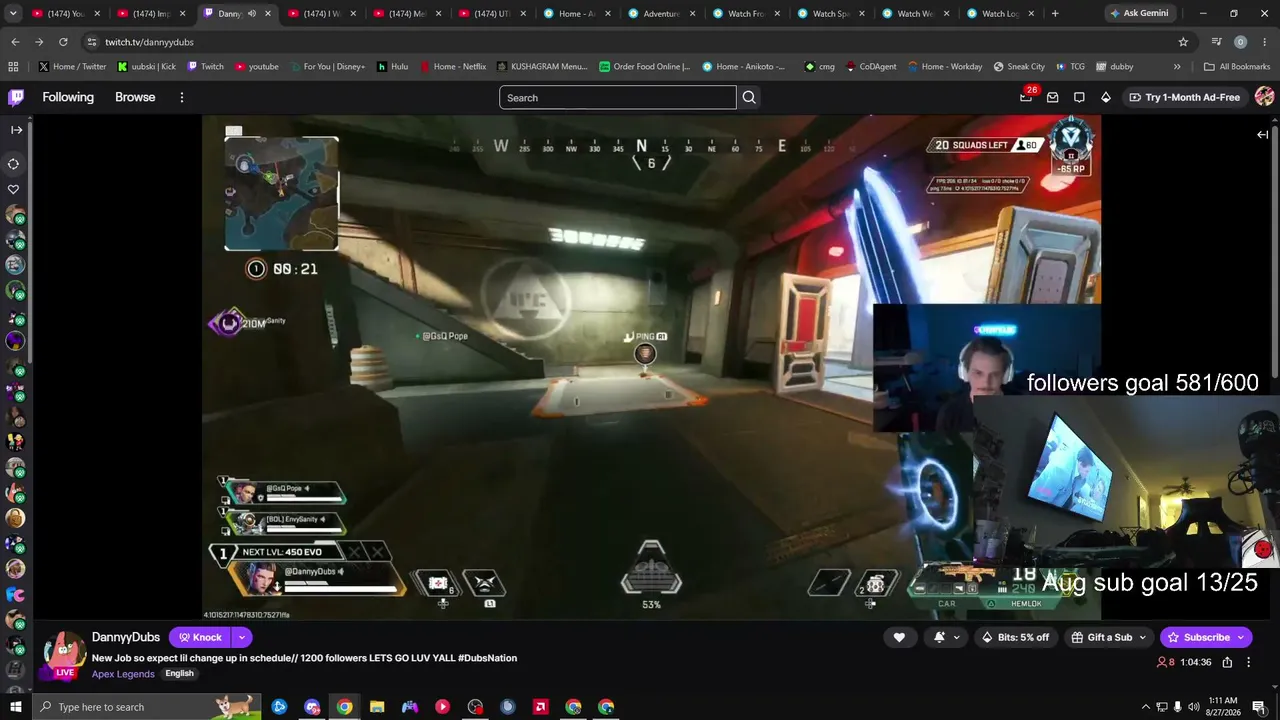This screenshot has height=720, width=1280.
Task: Open the Sneak City bookmark
Action: click(1019, 67)
